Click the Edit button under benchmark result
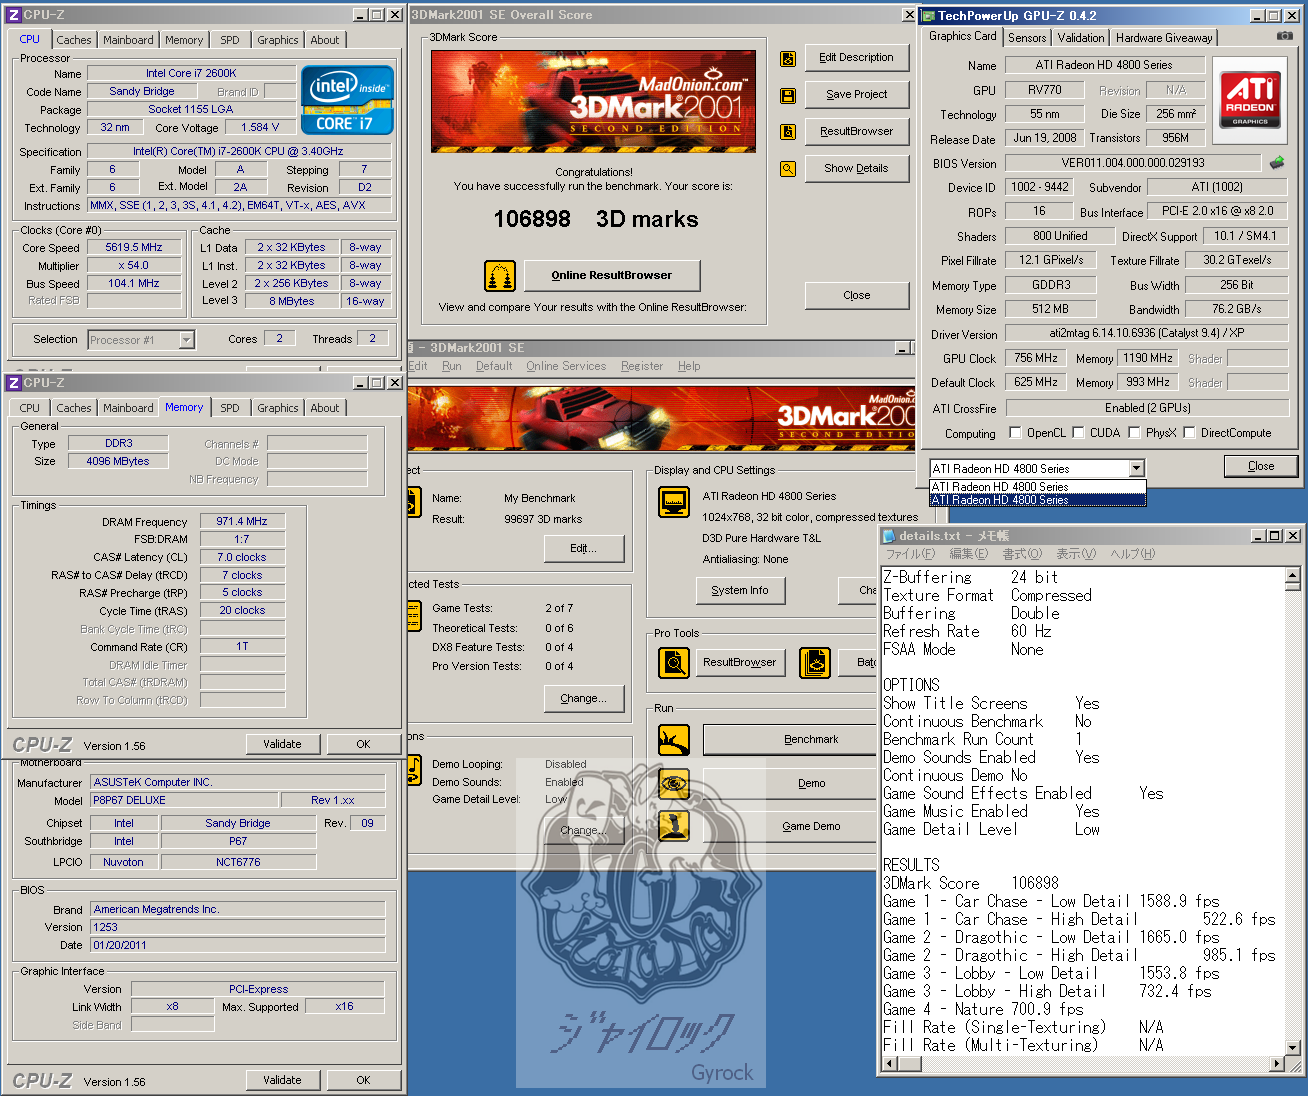The image size is (1308, 1096). (x=584, y=549)
